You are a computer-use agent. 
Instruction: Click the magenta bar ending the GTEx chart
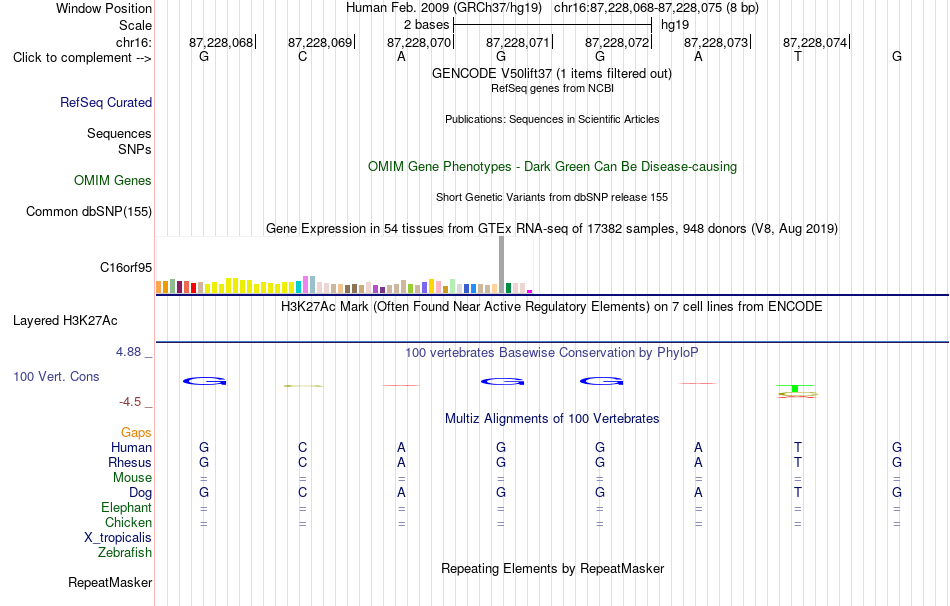click(530, 291)
